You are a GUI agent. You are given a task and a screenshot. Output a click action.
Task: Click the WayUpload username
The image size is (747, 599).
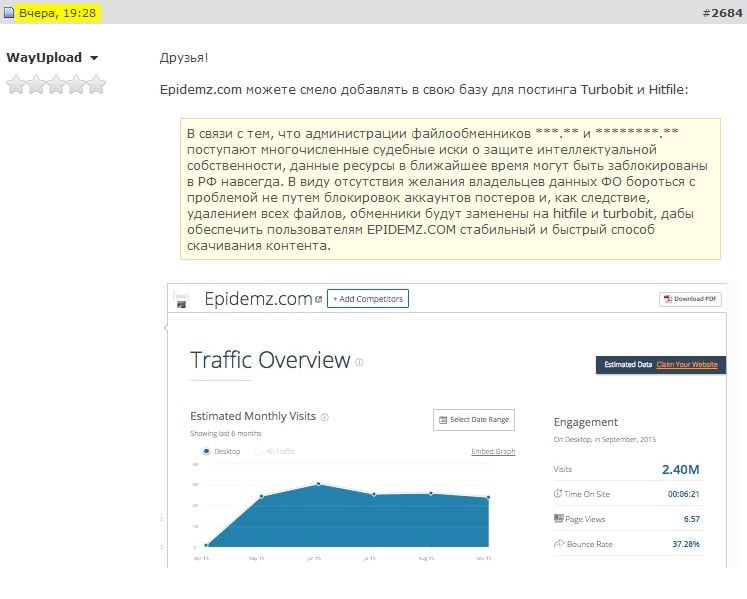44,58
